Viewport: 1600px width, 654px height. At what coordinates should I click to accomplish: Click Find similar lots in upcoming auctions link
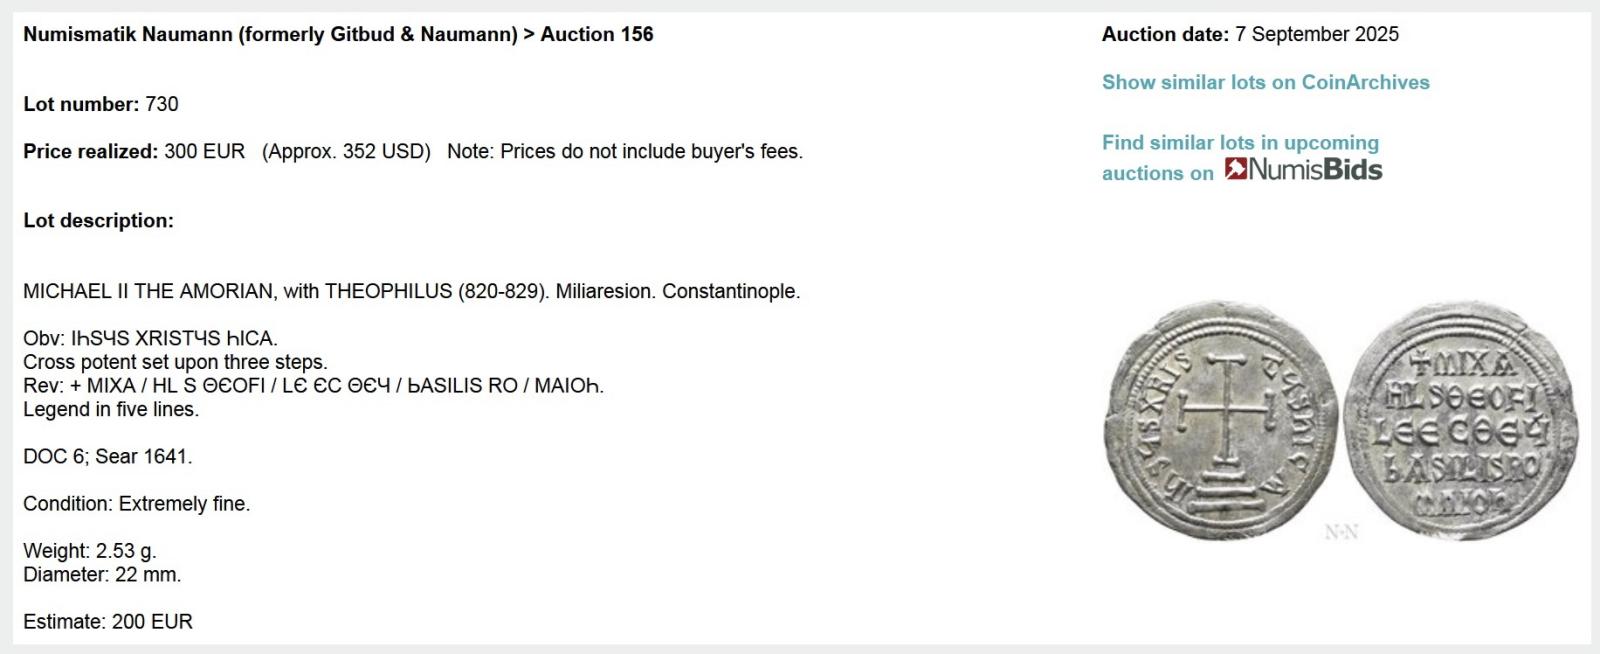tap(1240, 143)
